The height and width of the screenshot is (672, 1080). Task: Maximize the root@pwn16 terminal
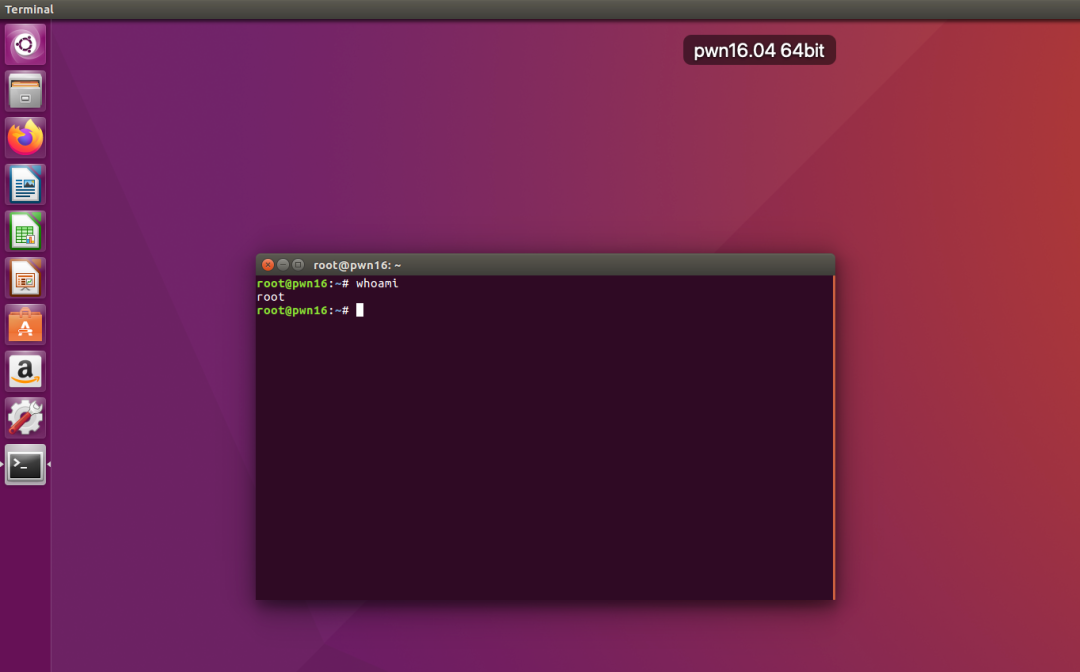pyautogui.click(x=297, y=264)
